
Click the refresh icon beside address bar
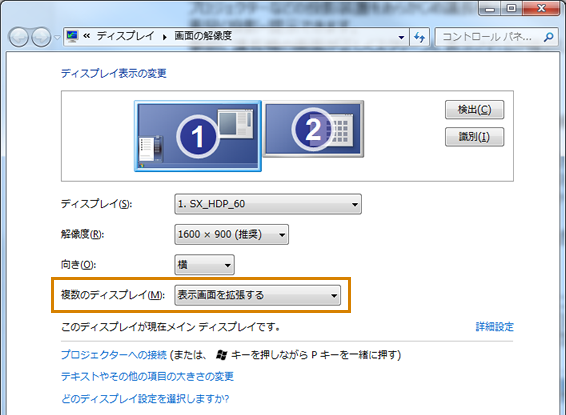coord(419,37)
